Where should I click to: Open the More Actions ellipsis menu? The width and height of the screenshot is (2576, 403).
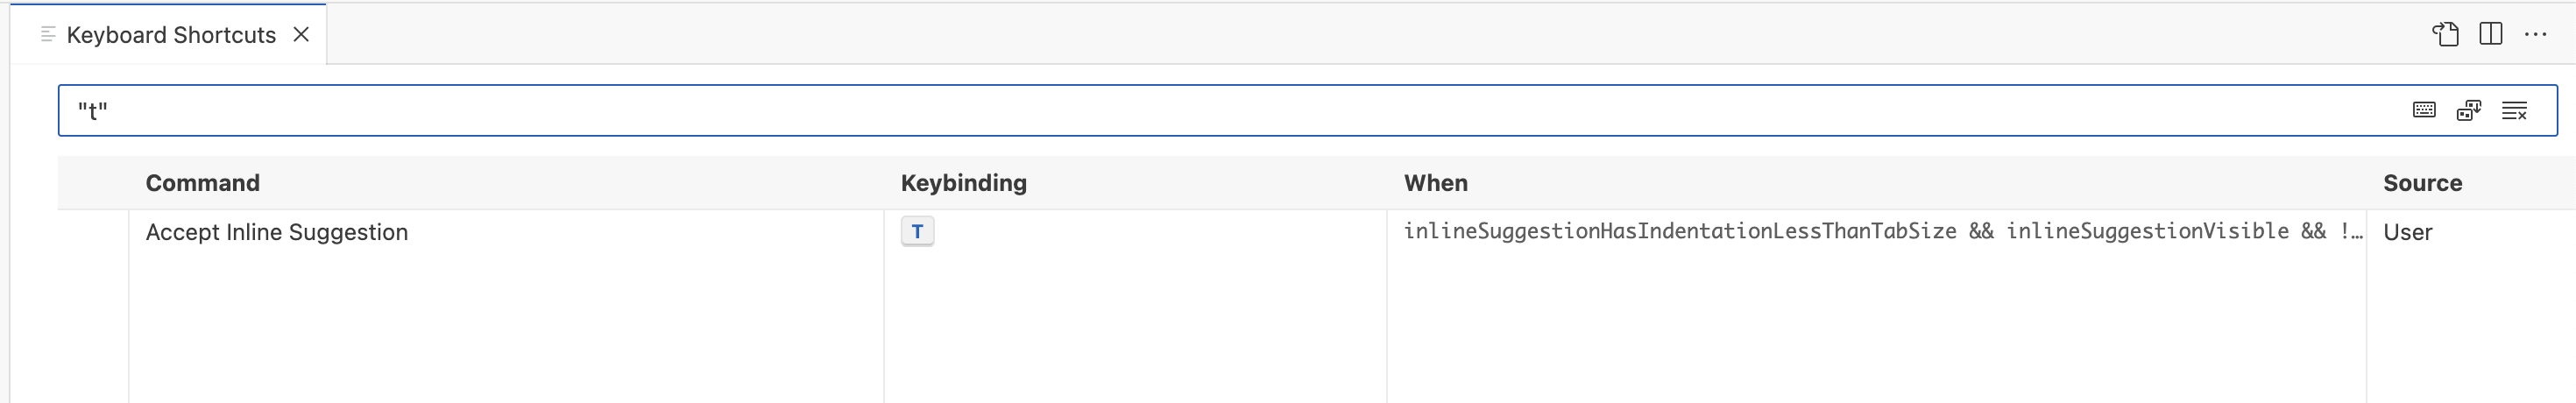2535,34
